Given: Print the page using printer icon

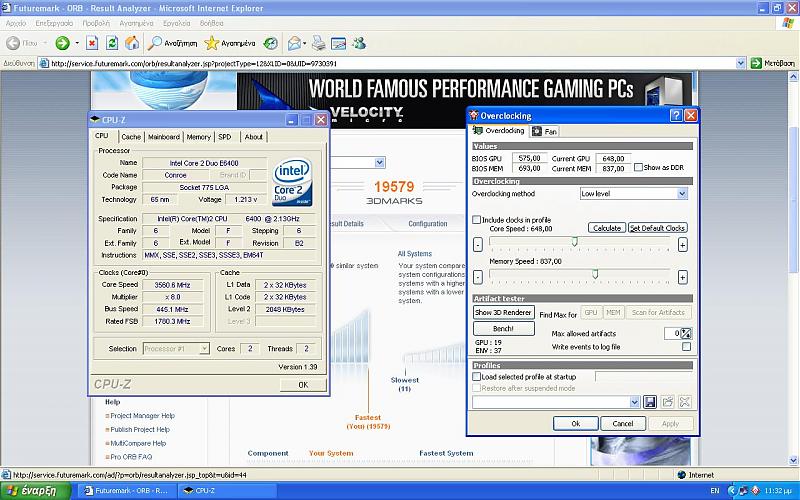Looking at the screenshot, I should click(x=319, y=43).
